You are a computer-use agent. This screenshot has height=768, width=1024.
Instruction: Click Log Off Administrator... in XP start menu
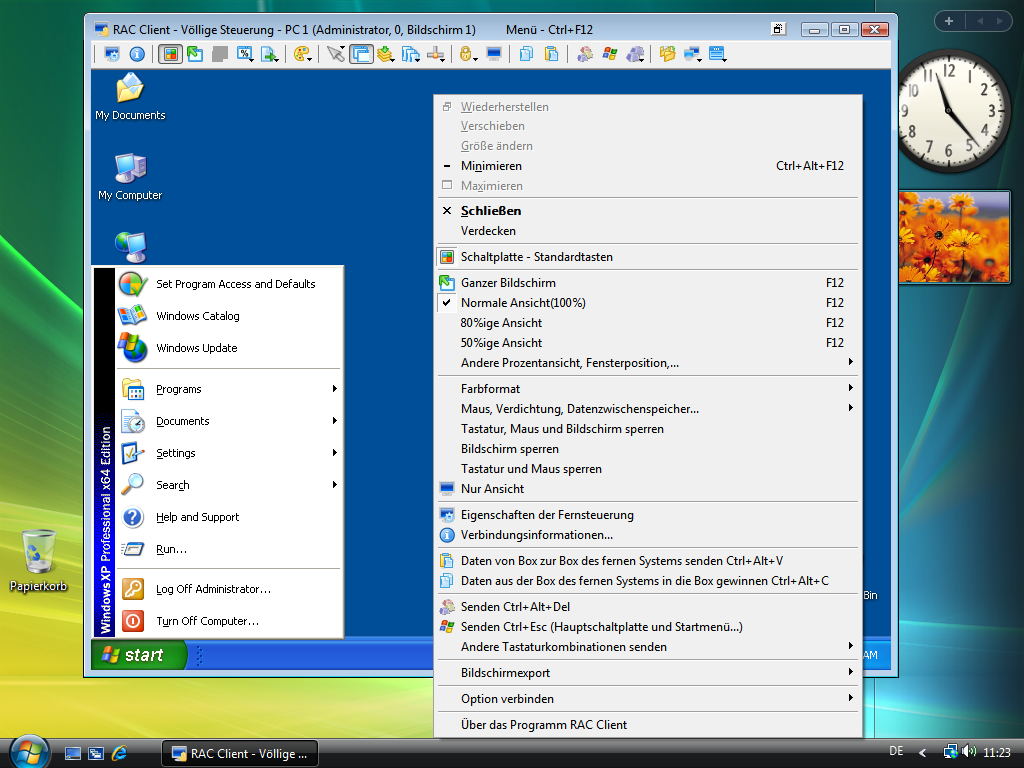tap(229, 589)
